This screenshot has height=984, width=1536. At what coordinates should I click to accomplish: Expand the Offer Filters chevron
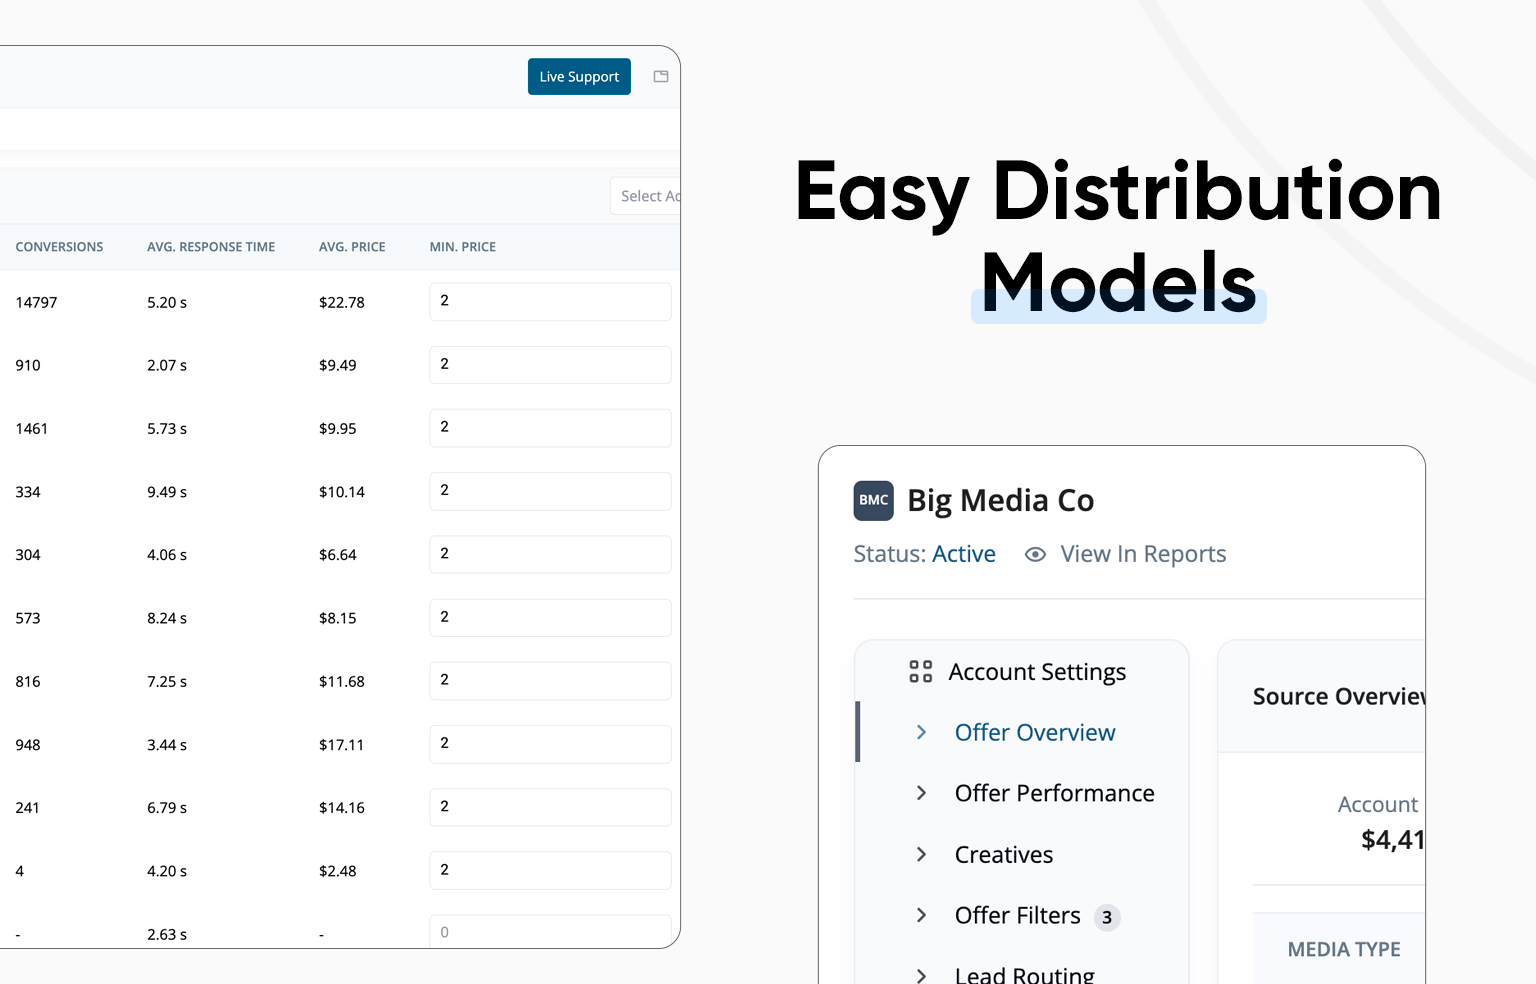[x=921, y=915]
